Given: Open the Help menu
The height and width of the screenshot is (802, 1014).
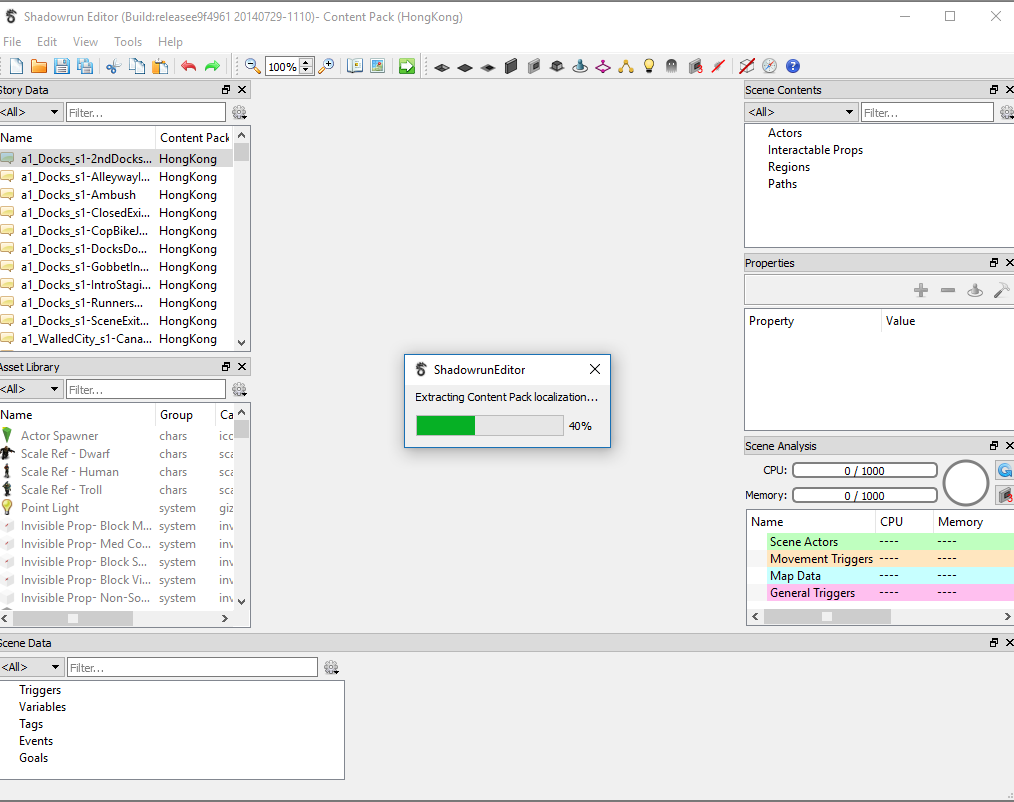Looking at the screenshot, I should [170, 42].
